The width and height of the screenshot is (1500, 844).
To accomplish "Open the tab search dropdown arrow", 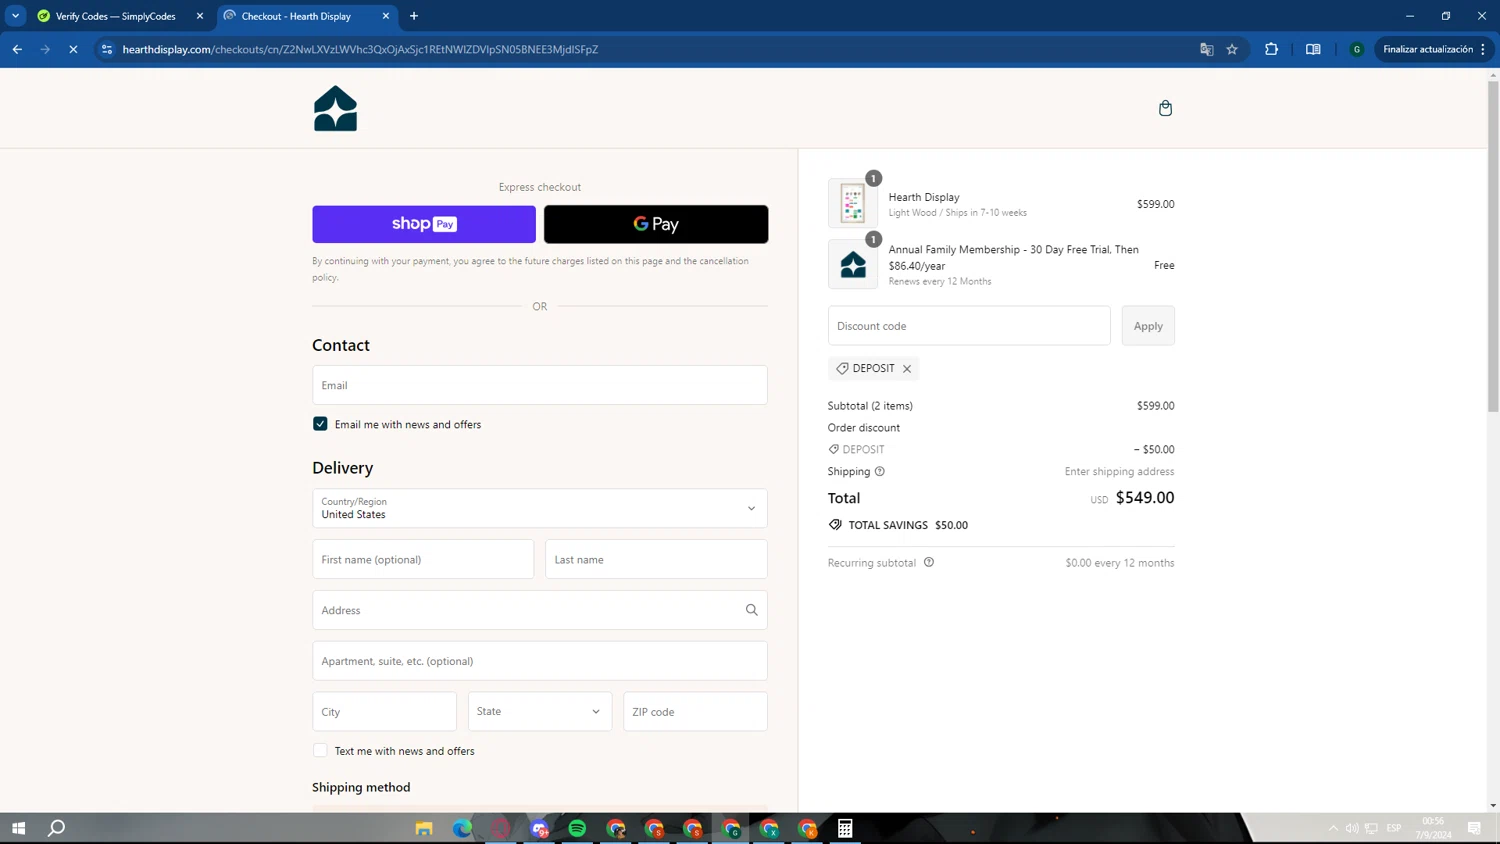I will [15, 16].
